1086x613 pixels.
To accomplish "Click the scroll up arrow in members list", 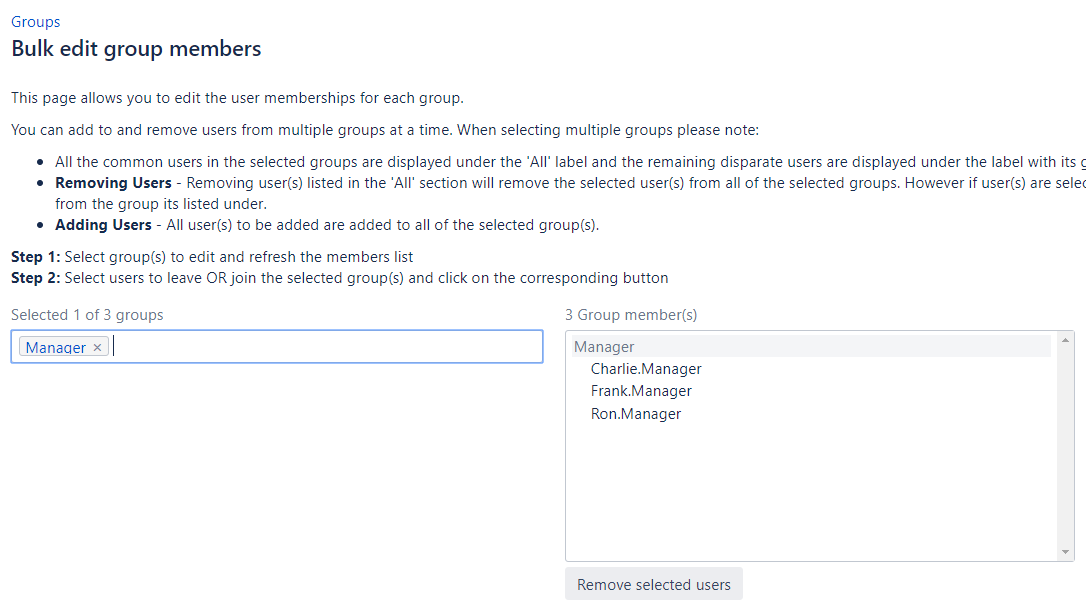I will (x=1066, y=341).
